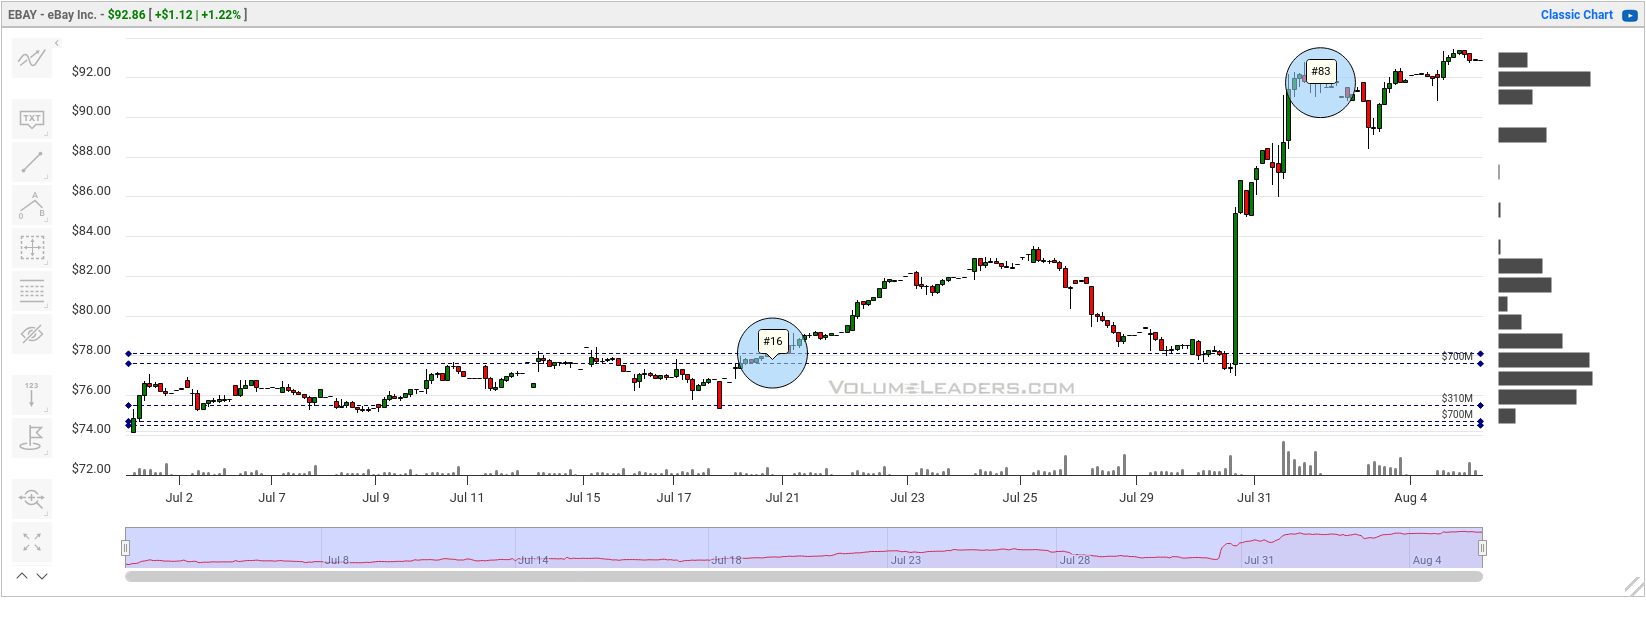Click the upper $700M level label
The width and height of the screenshot is (1646, 620).
(x=1457, y=357)
